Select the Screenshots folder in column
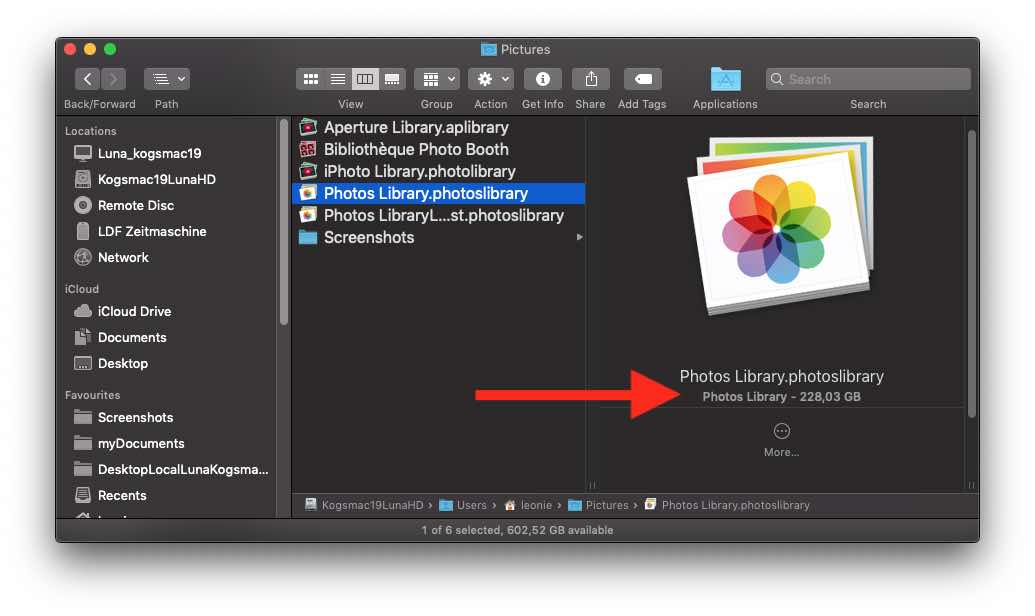This screenshot has height=616, width=1035. coord(369,238)
